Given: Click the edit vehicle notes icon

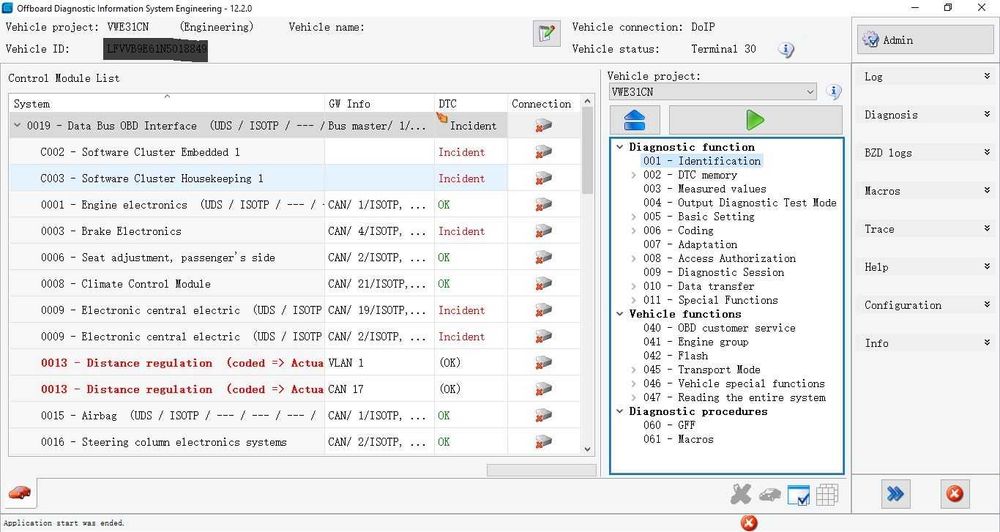Looking at the screenshot, I should [x=547, y=34].
